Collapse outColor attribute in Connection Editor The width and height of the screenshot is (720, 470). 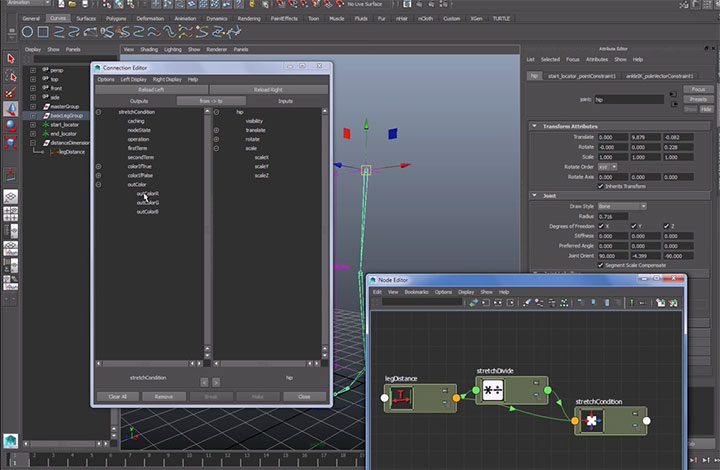pyautogui.click(x=98, y=185)
